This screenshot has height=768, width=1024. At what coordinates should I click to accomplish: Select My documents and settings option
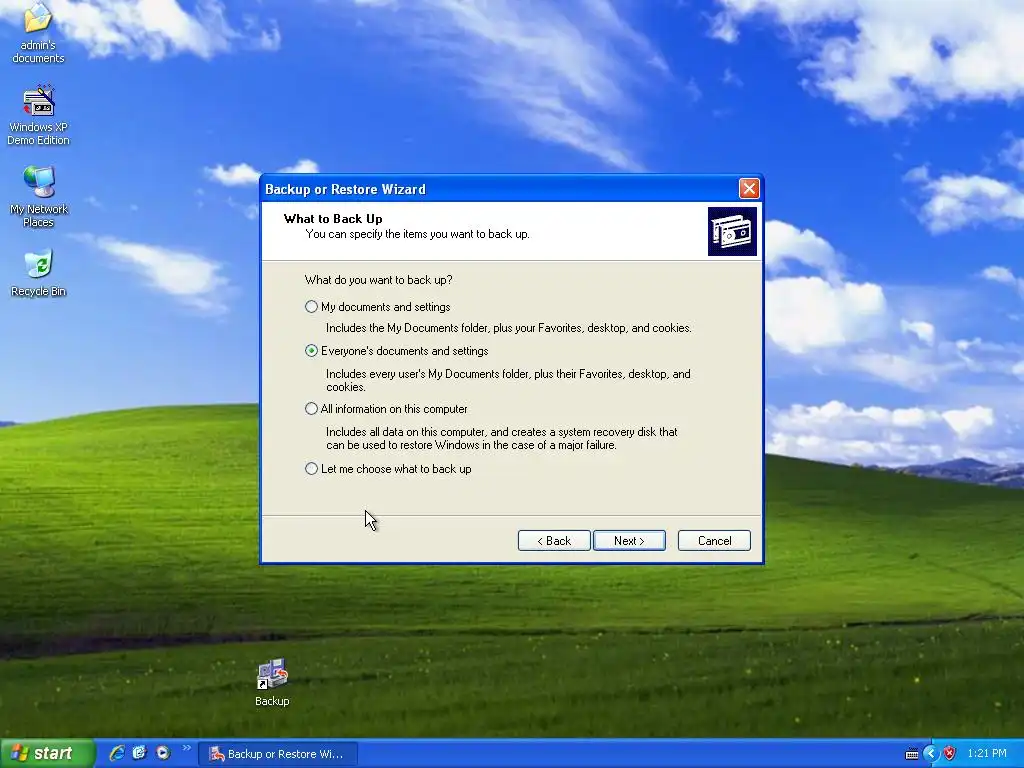(x=377, y=307)
